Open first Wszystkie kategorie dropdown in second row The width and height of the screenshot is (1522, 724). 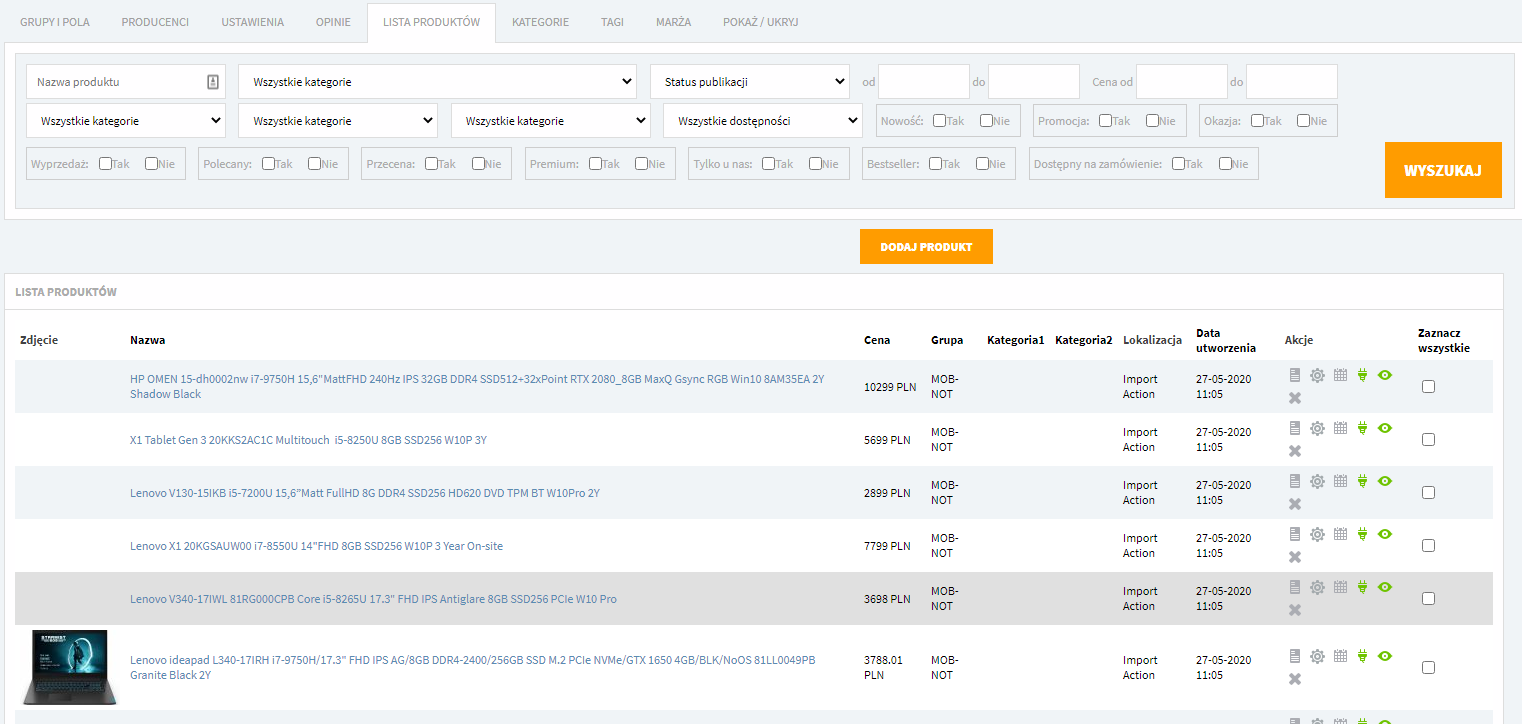pyautogui.click(x=126, y=121)
